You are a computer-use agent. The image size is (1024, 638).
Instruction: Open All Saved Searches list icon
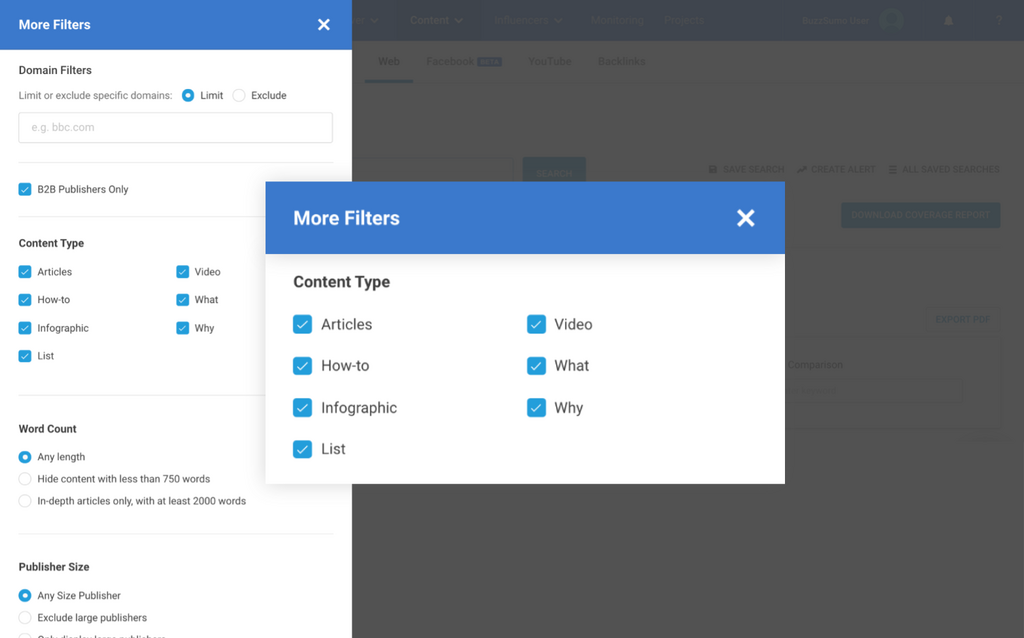point(893,170)
